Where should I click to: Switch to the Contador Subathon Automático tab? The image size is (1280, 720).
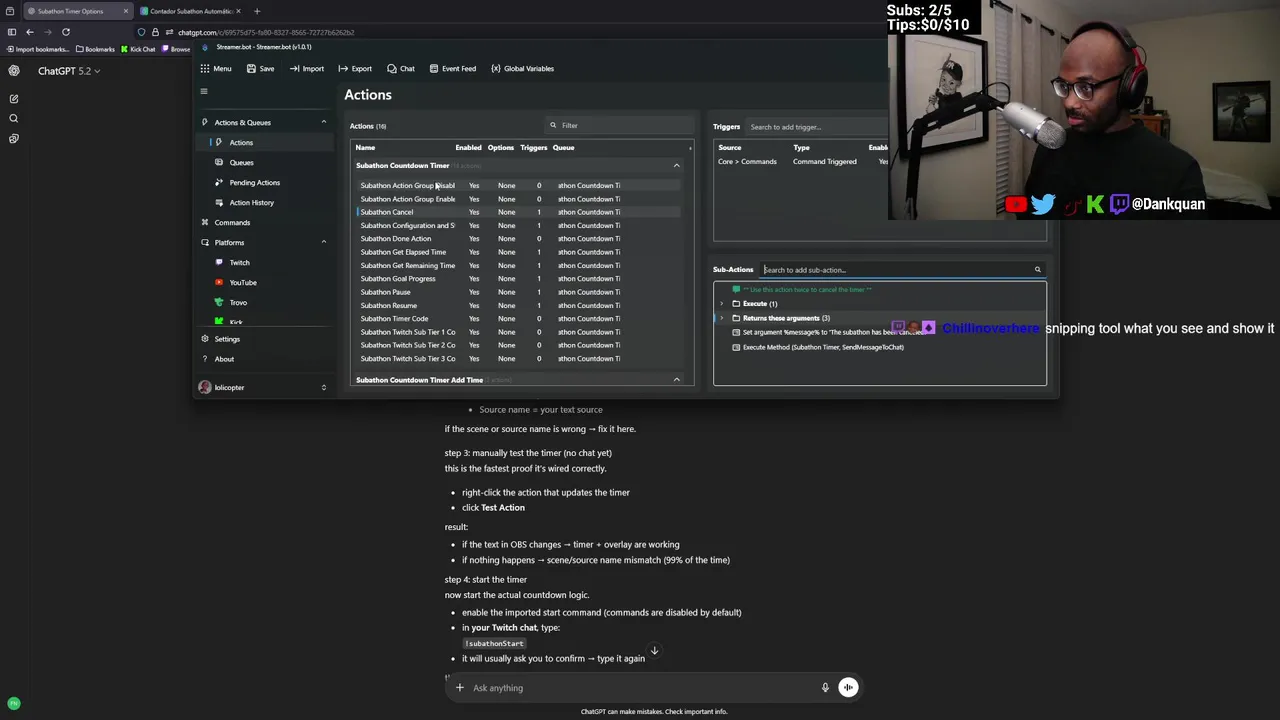[191, 11]
